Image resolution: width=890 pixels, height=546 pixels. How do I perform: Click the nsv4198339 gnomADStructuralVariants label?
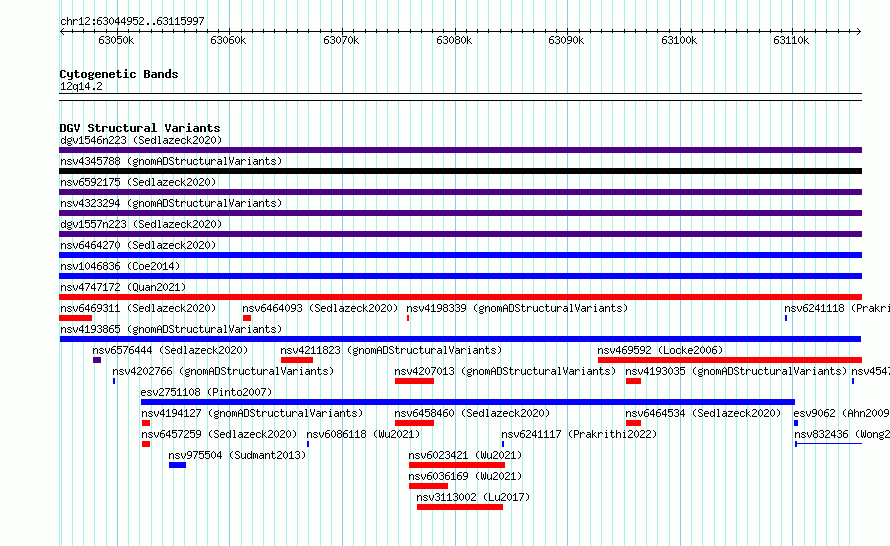517,308
